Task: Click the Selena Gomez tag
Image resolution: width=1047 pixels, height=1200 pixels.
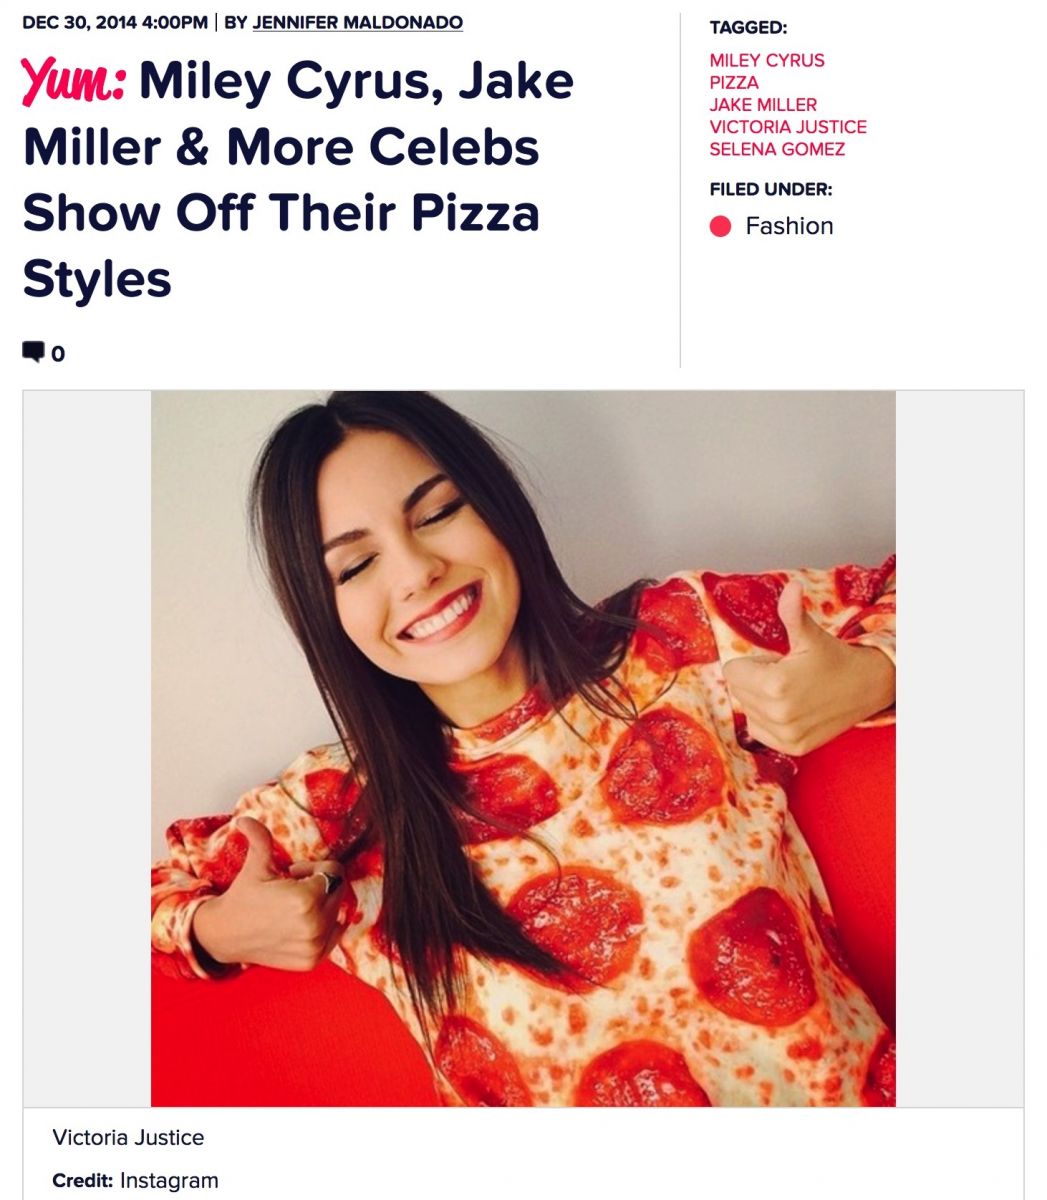Action: click(776, 149)
